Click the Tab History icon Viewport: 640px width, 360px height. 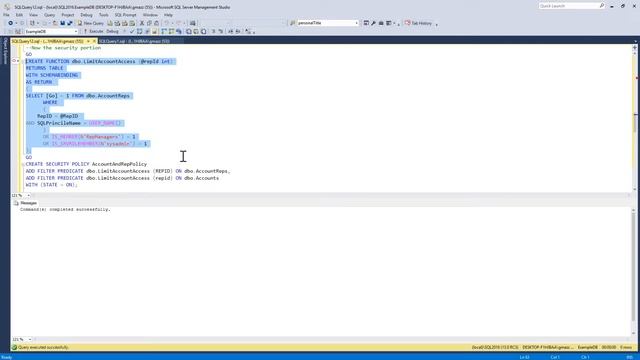407,23
